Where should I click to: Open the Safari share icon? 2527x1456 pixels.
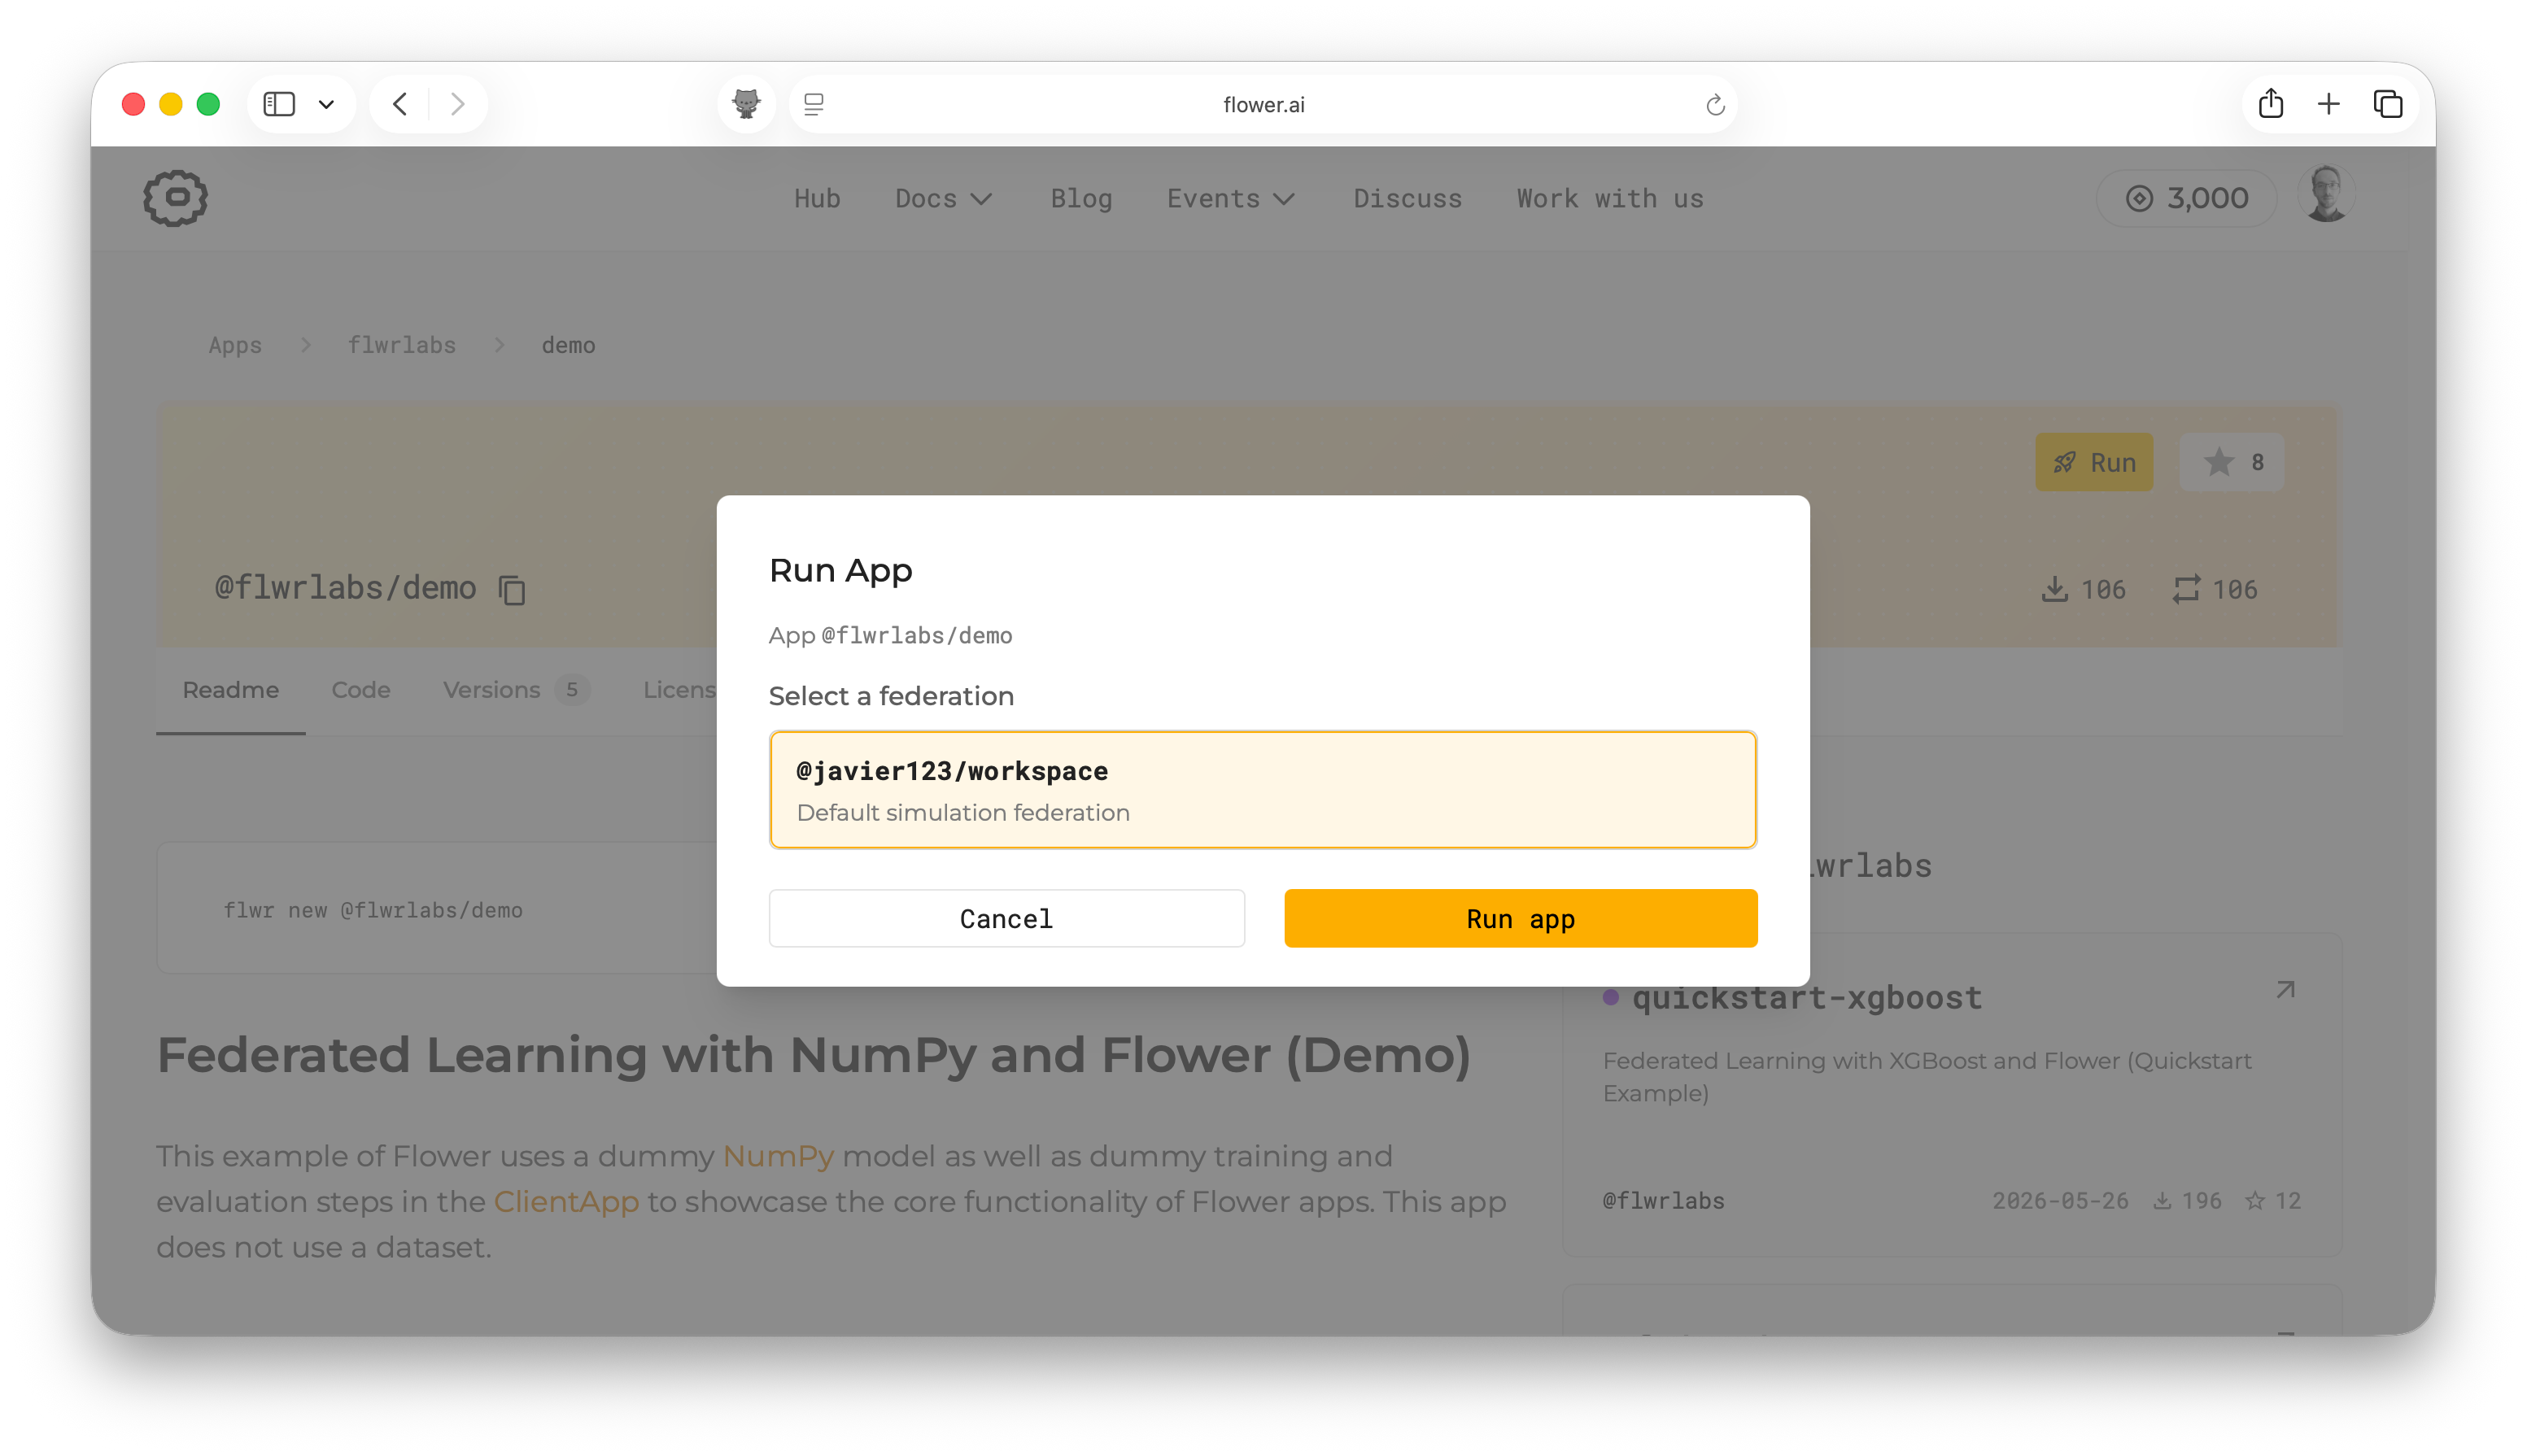coord(2270,103)
